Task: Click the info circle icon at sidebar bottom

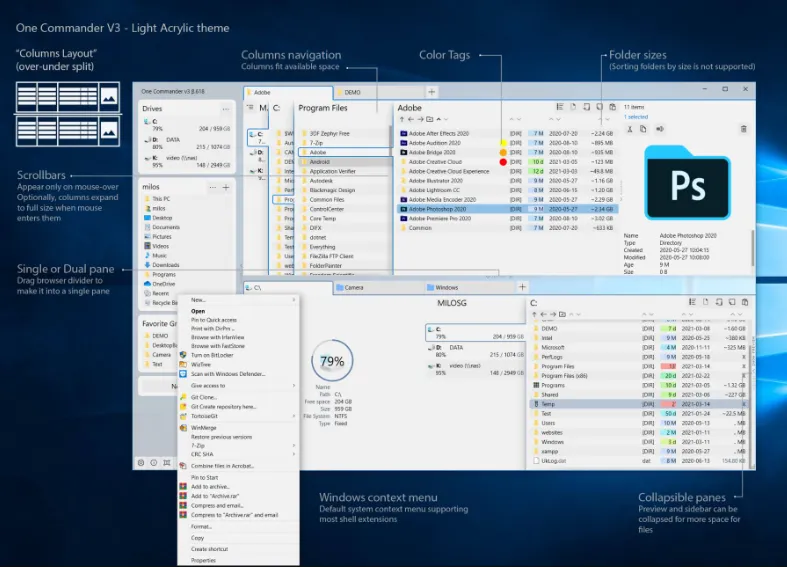Action: click(154, 463)
